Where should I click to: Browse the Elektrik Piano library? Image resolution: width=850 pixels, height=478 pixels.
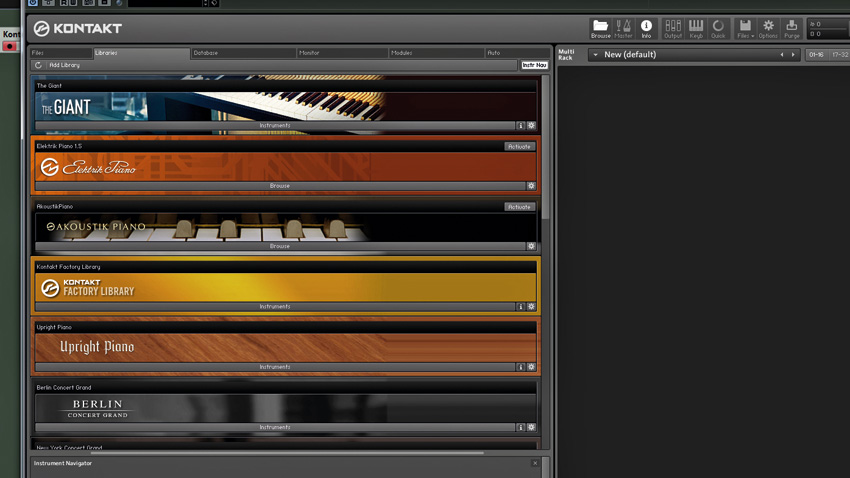(280, 186)
